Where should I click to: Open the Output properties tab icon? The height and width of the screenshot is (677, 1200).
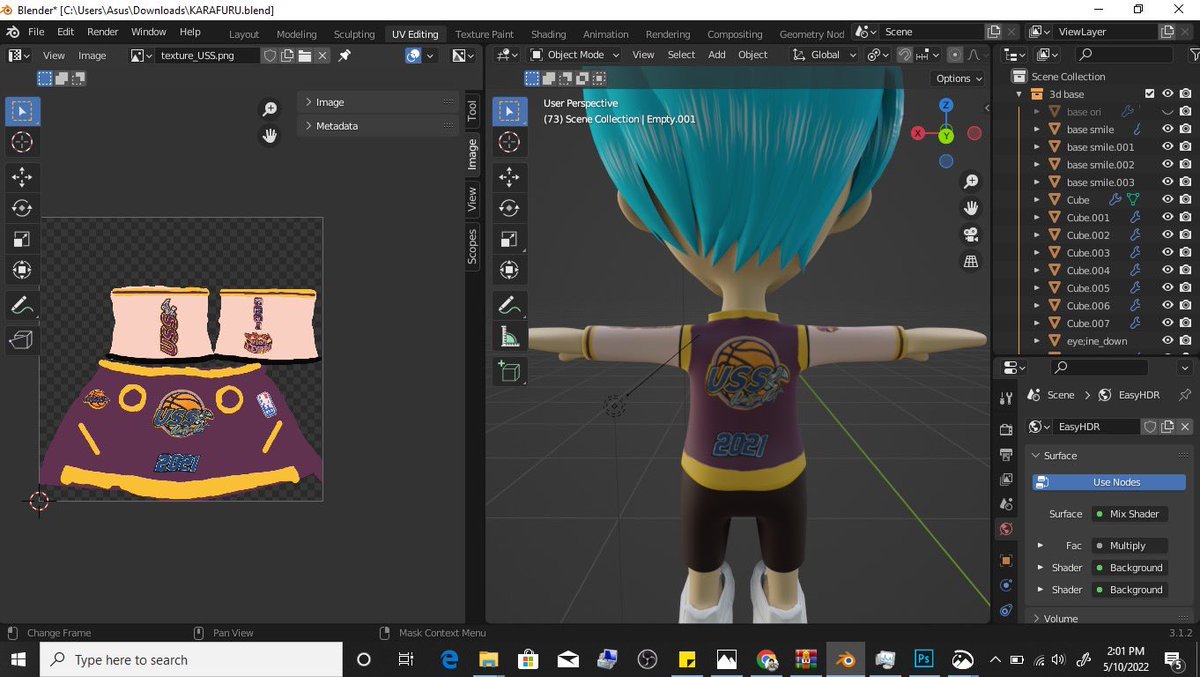point(1006,455)
